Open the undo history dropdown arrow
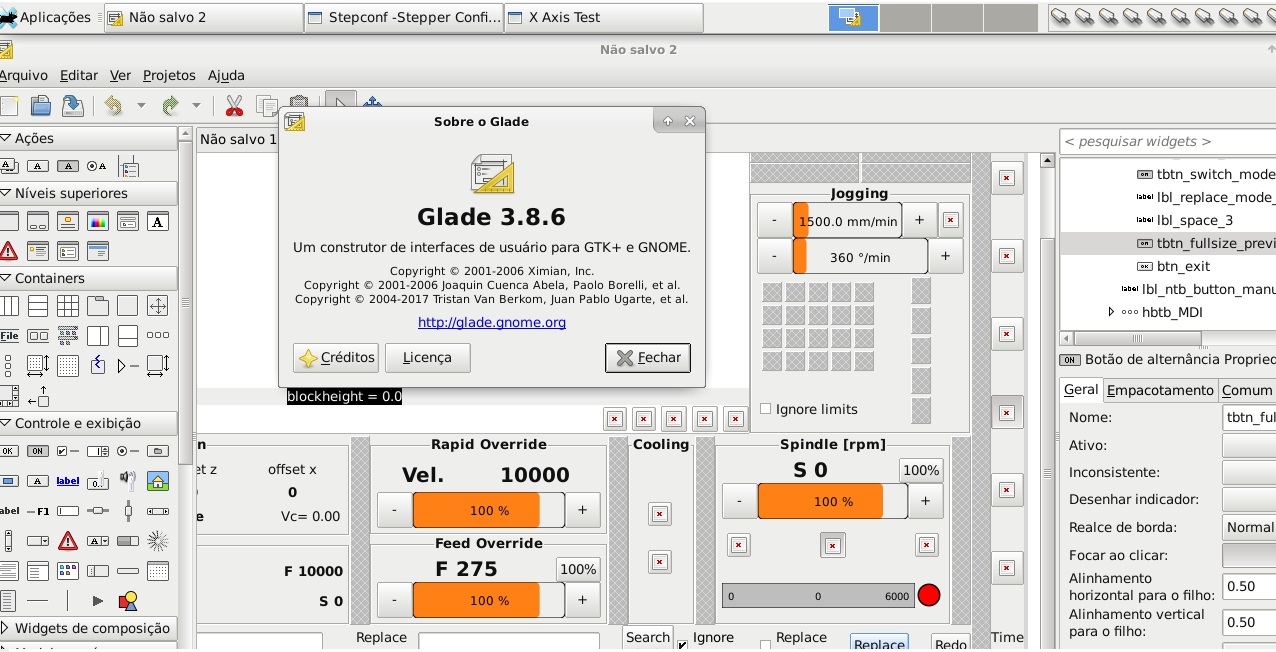The width and height of the screenshot is (1276, 652). click(x=141, y=105)
